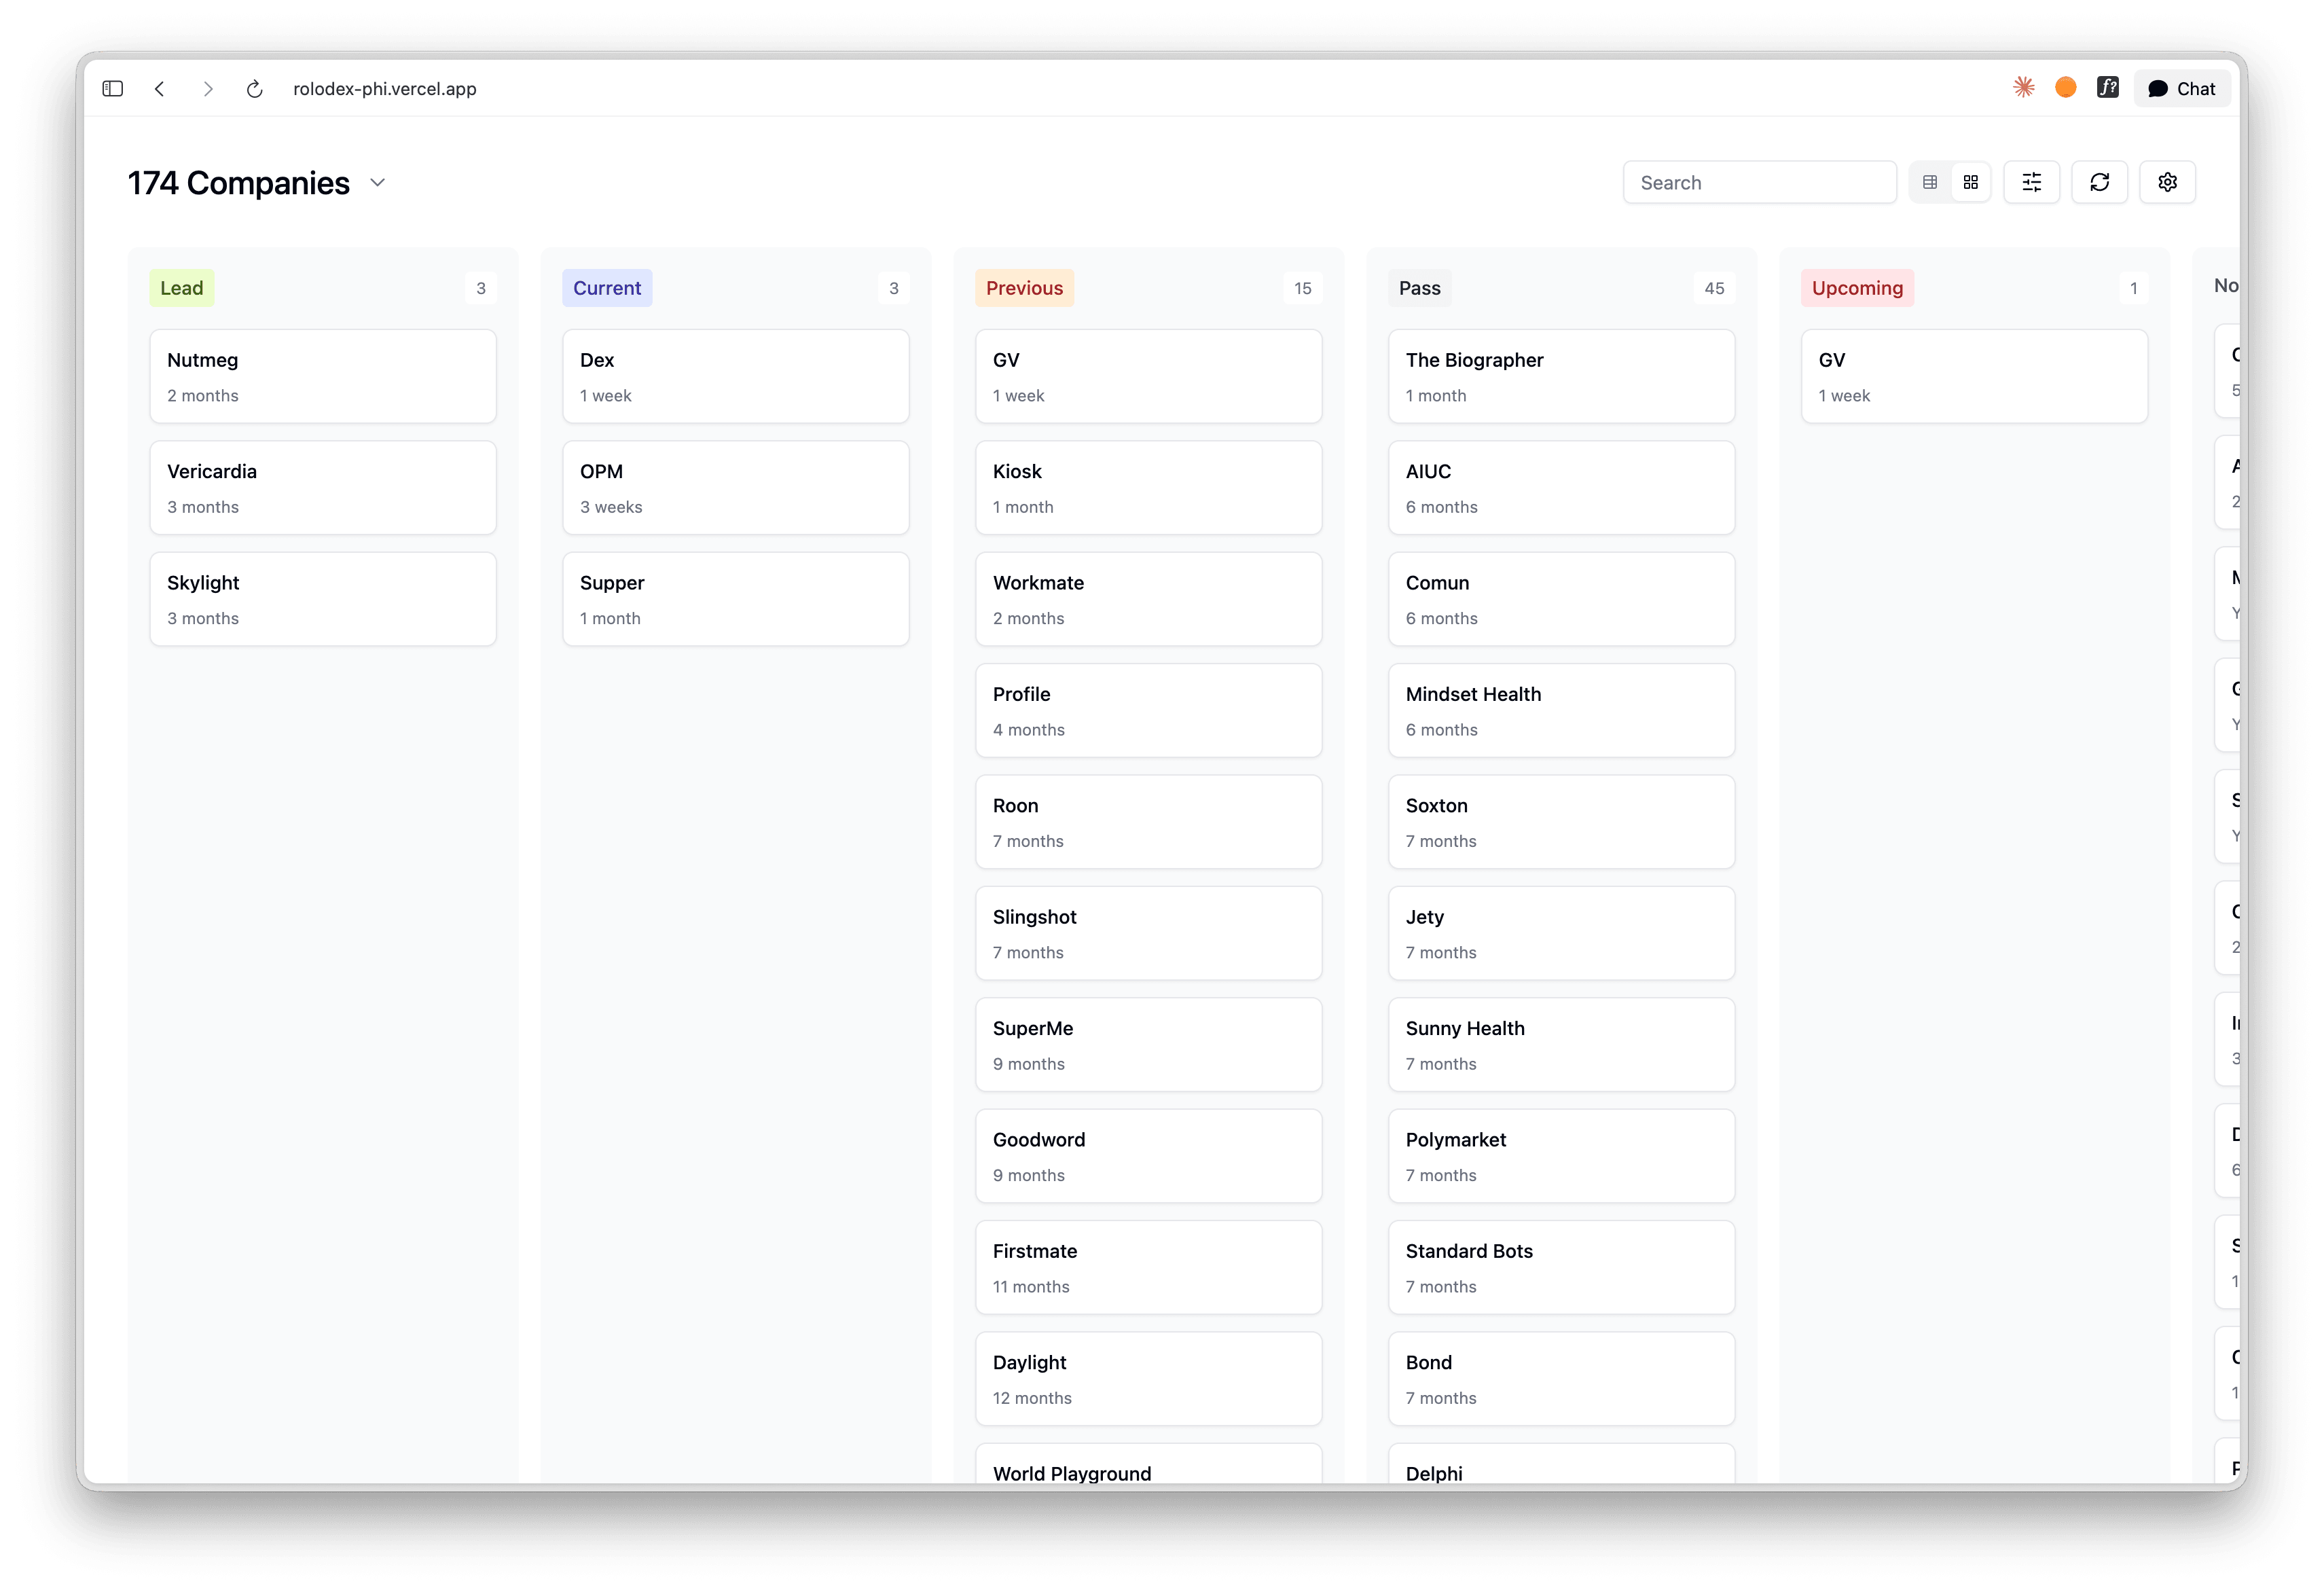Open the Mindset Health card
2324x1592 pixels.
tap(1562, 711)
